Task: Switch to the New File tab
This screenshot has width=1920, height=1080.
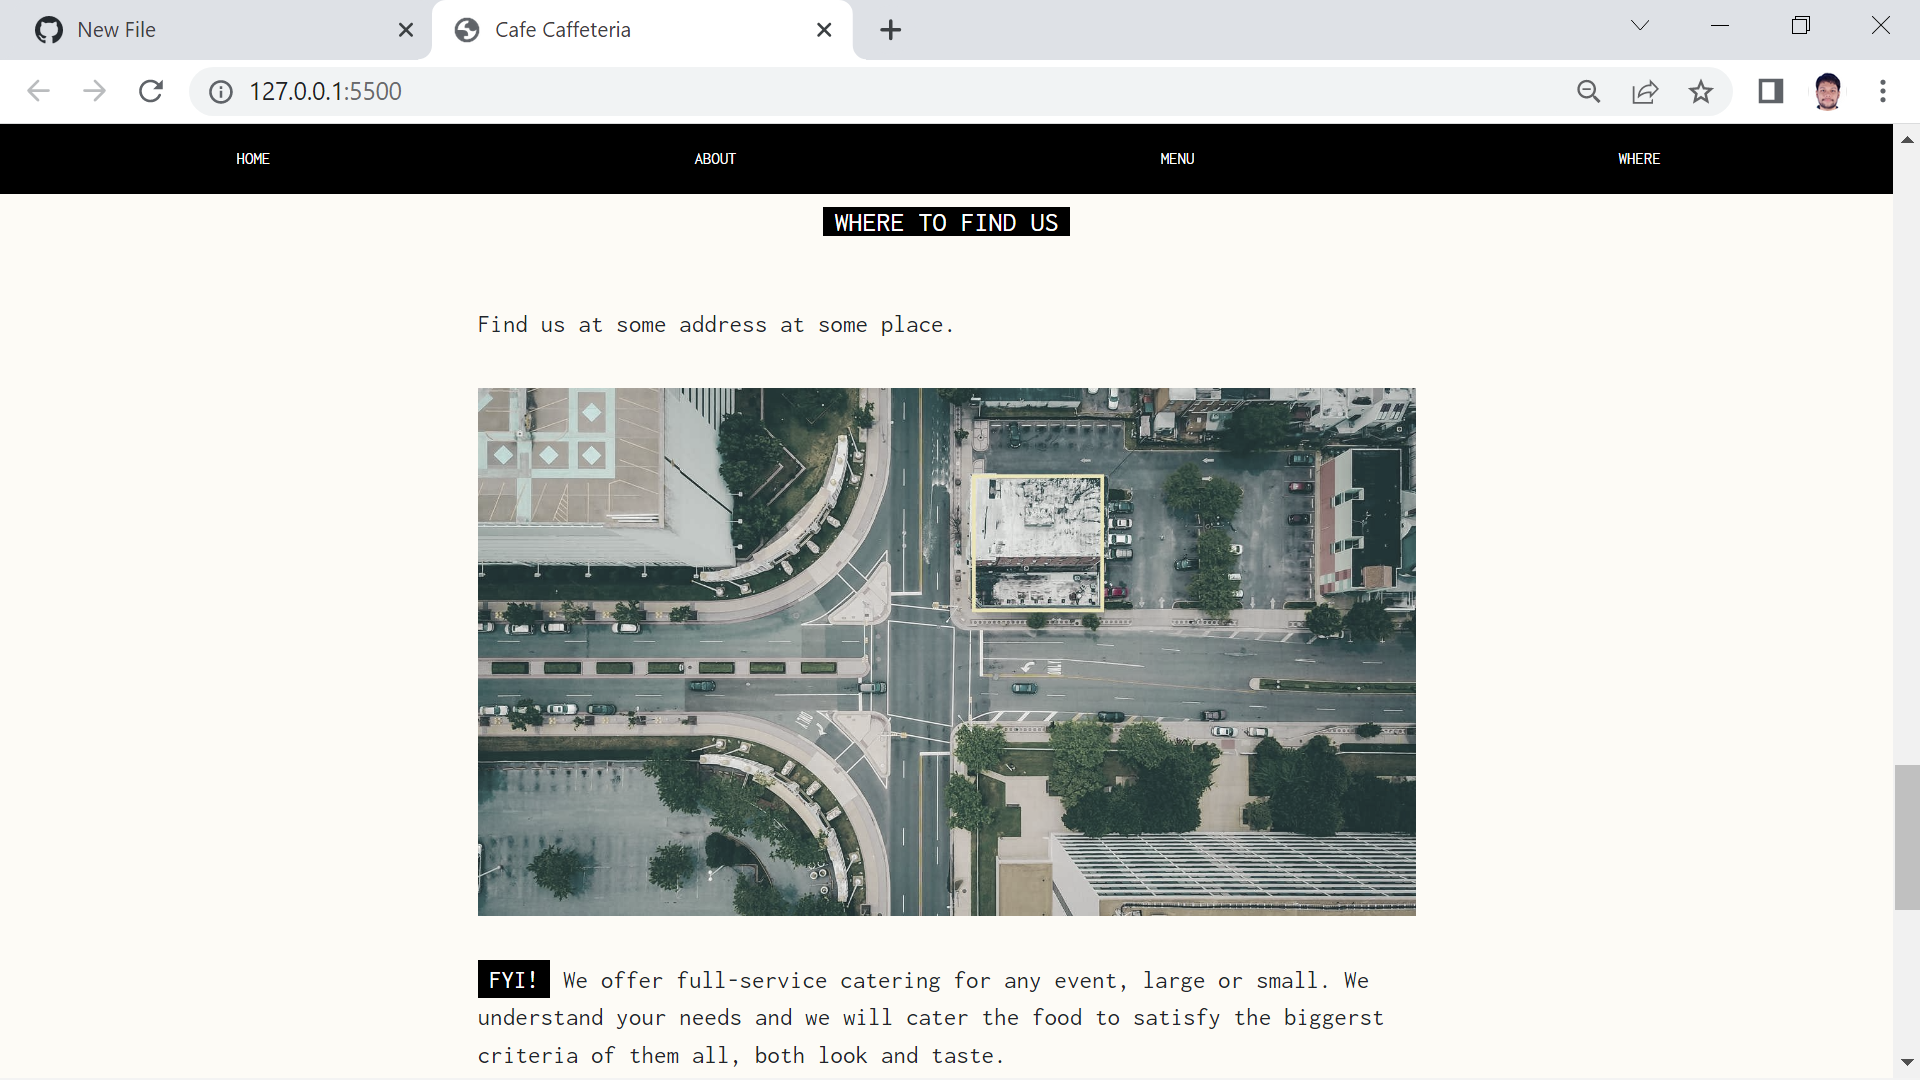Action: click(200, 30)
